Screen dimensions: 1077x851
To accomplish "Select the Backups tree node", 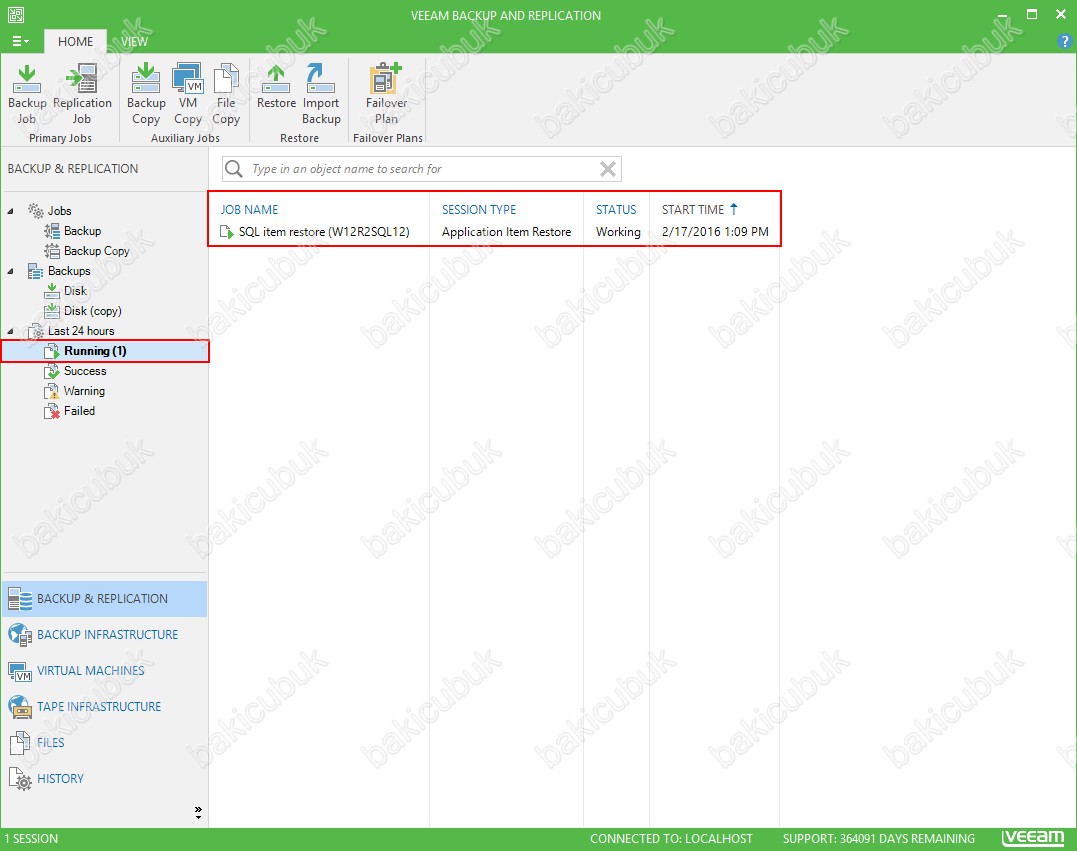I will tap(69, 271).
